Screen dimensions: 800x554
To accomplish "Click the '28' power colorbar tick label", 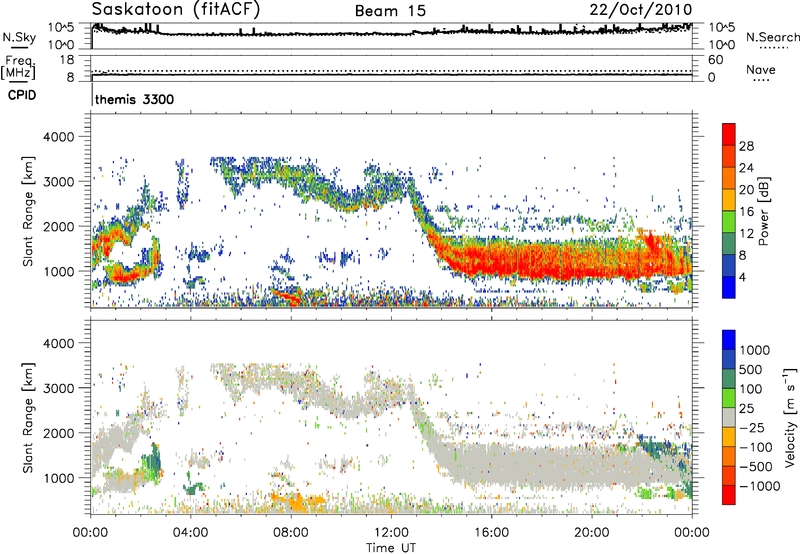I will pos(746,146).
